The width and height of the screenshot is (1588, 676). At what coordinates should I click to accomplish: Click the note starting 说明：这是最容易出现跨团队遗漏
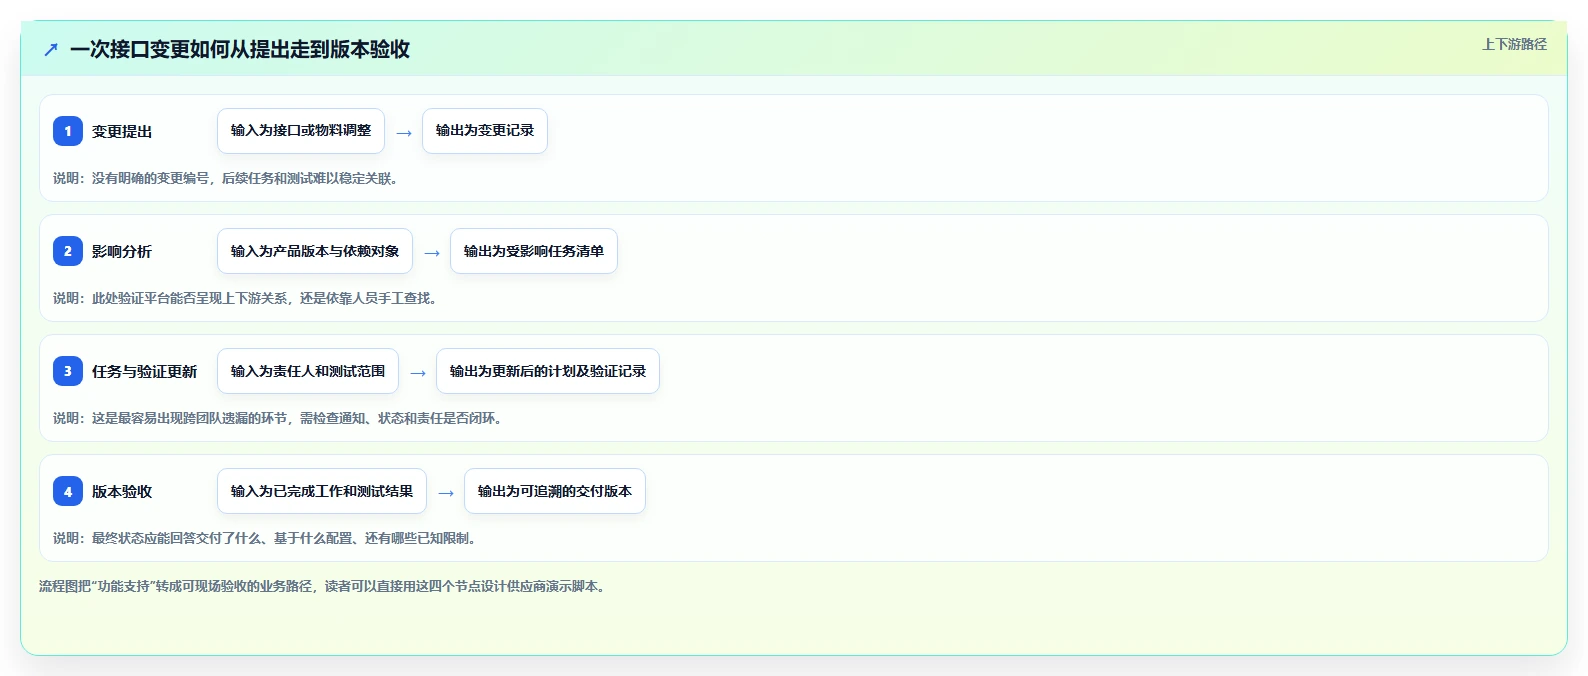point(280,418)
